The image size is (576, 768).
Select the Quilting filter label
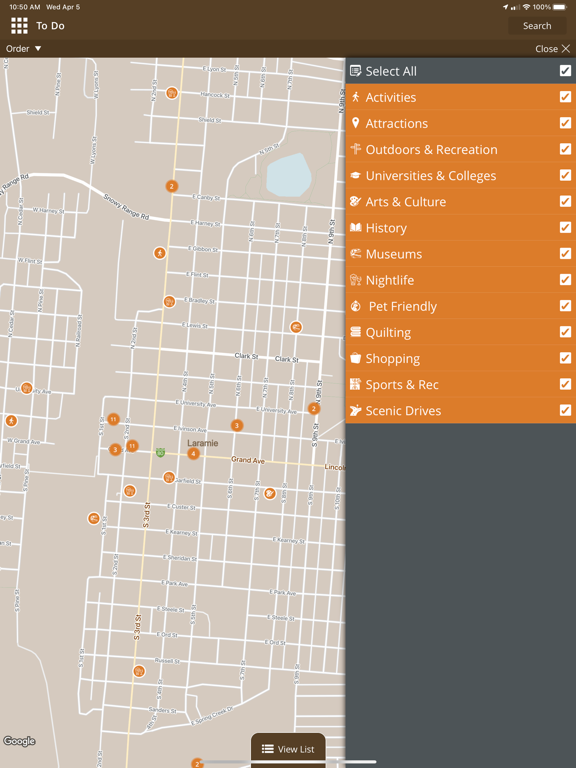coord(388,333)
